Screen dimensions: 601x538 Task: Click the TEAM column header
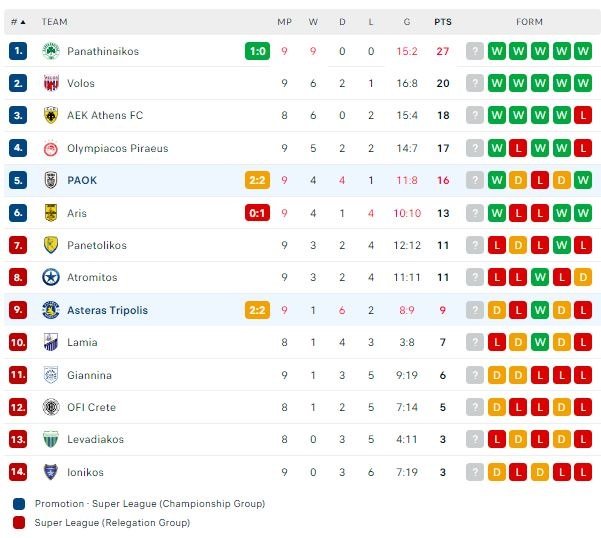tap(54, 22)
